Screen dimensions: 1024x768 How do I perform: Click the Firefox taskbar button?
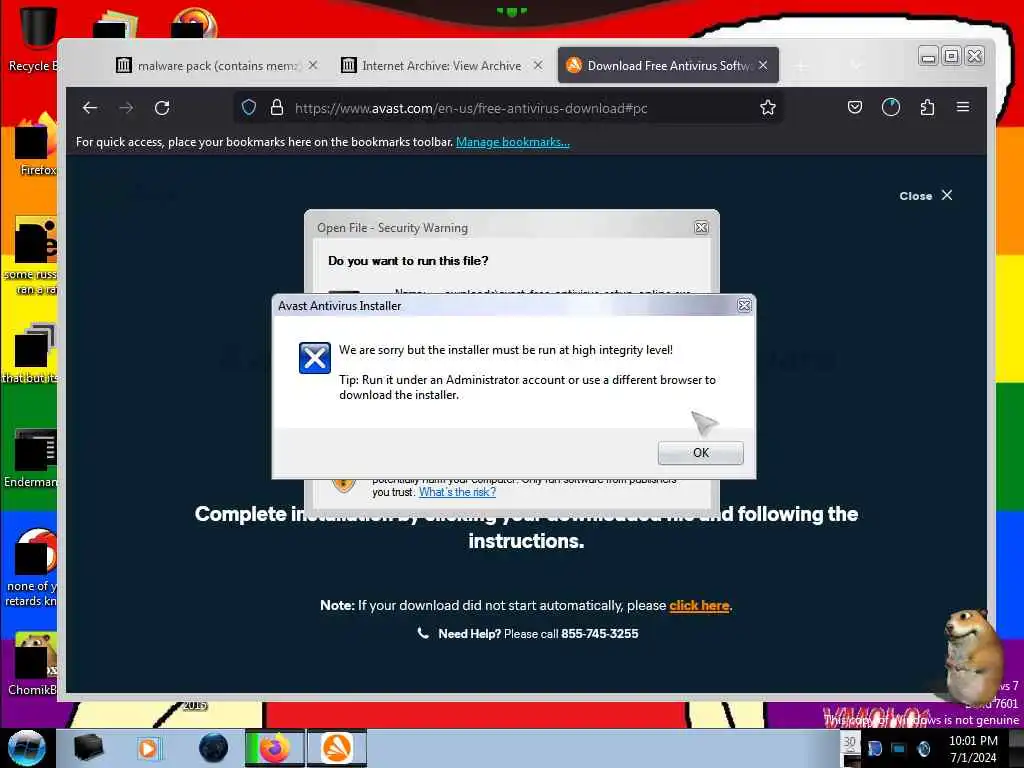[x=274, y=748]
